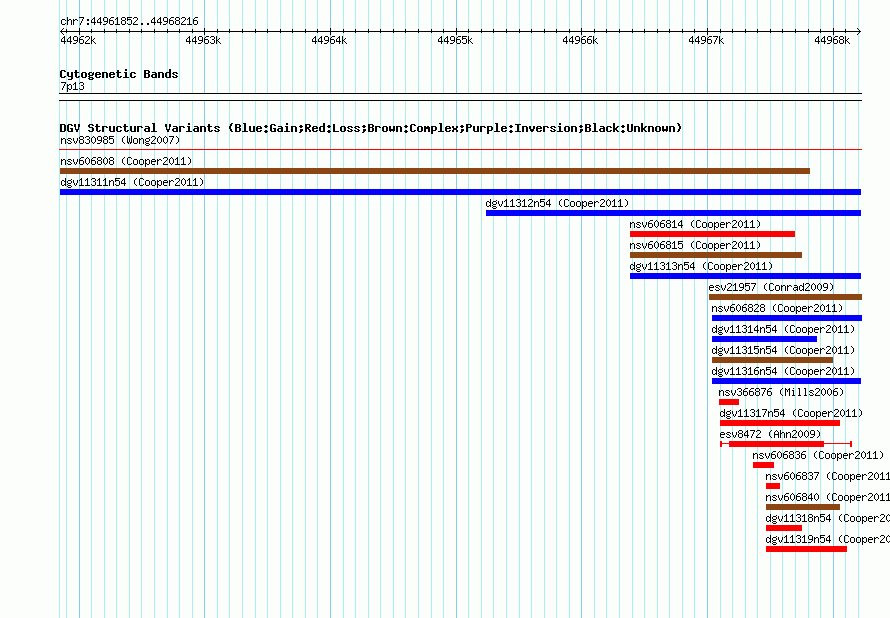Select the dgv11313n54 blue gain bar

point(745,276)
